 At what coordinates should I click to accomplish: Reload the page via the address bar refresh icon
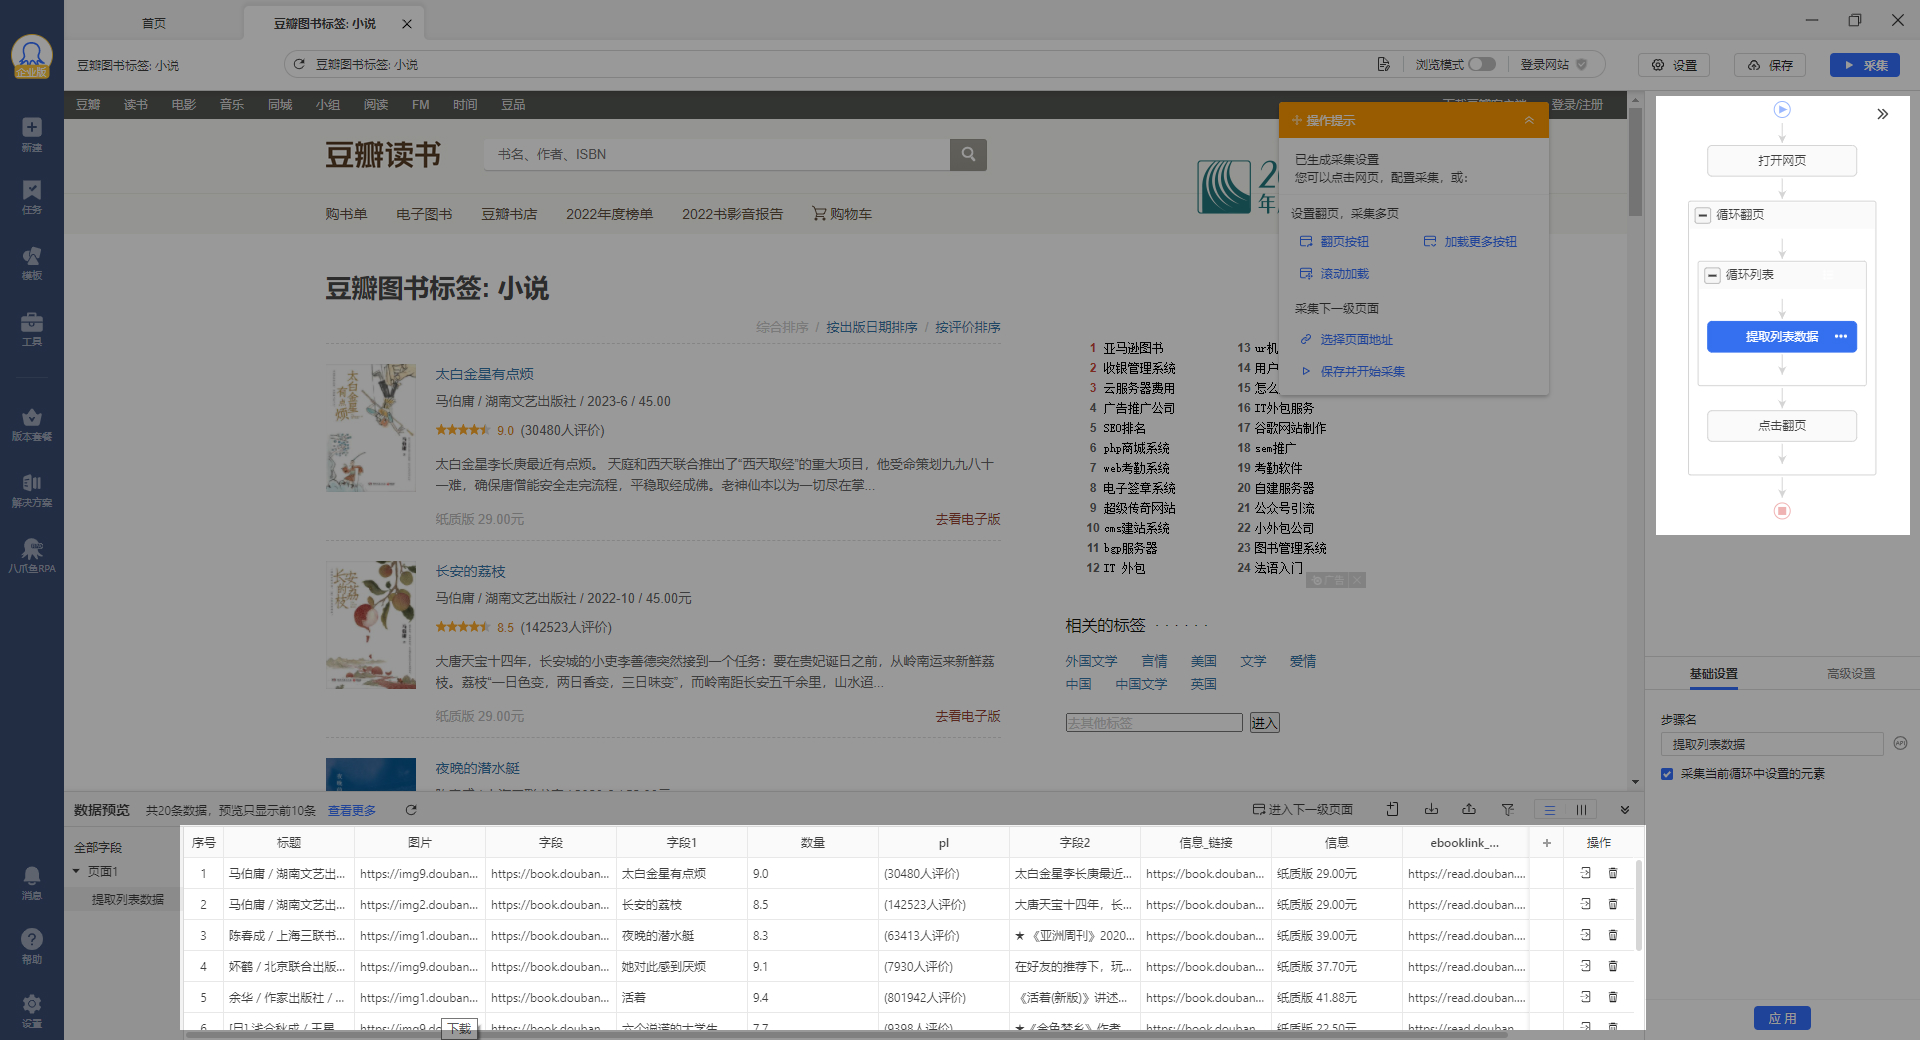[298, 65]
